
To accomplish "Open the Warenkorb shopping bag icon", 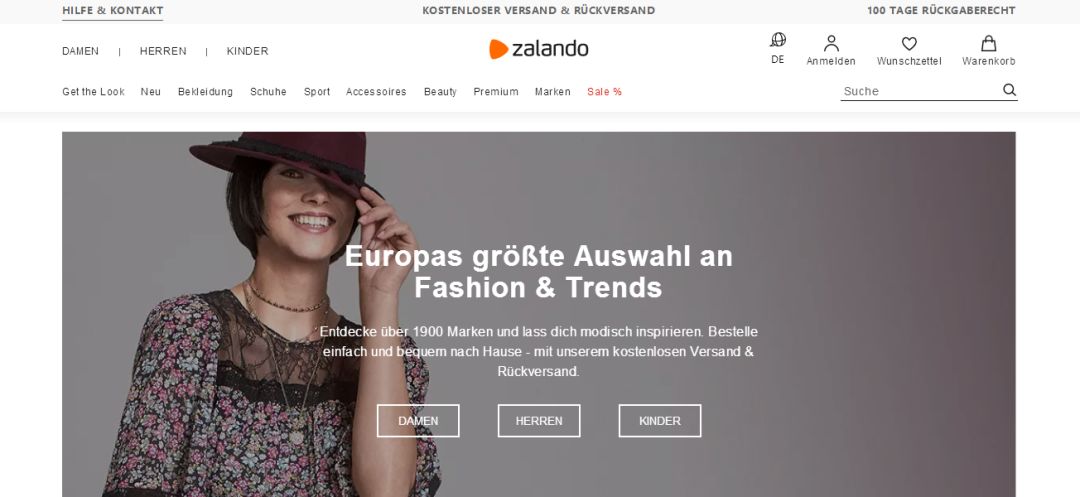I will click(988, 43).
